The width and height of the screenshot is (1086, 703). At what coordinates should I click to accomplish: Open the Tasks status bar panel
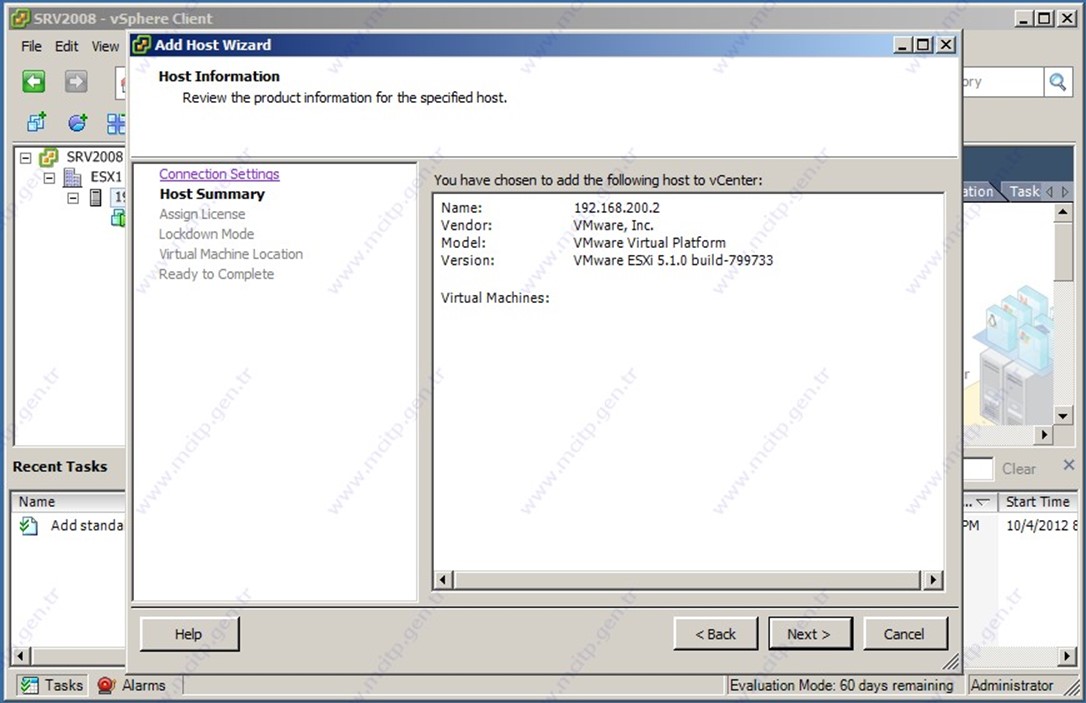coord(52,685)
